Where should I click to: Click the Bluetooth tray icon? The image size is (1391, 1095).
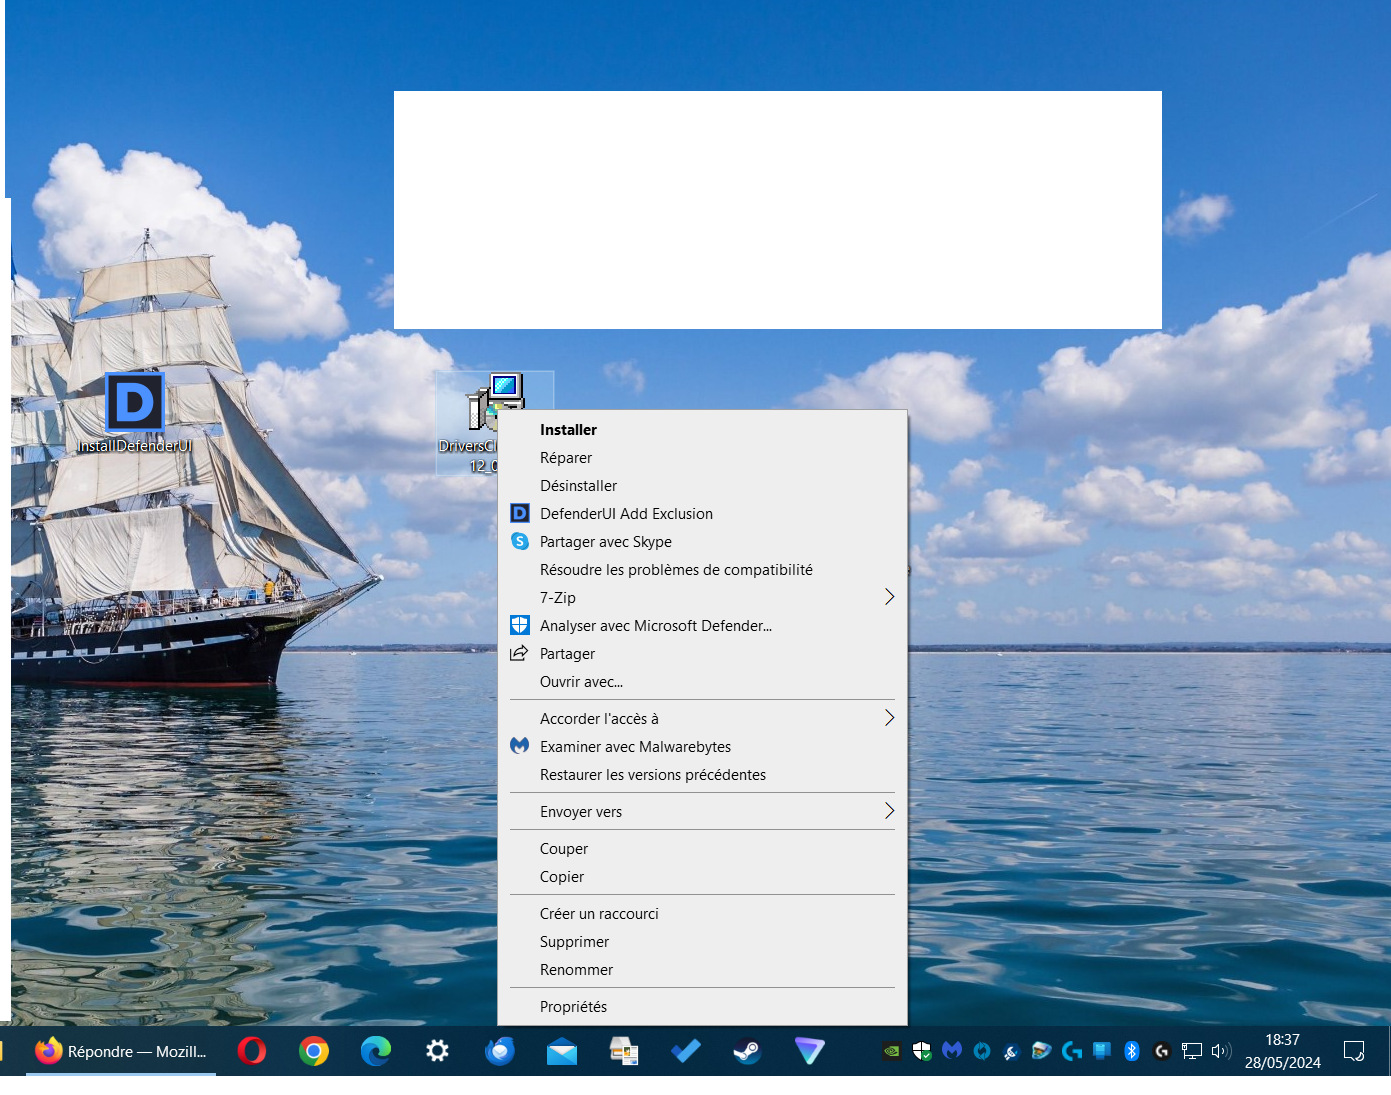(1132, 1051)
